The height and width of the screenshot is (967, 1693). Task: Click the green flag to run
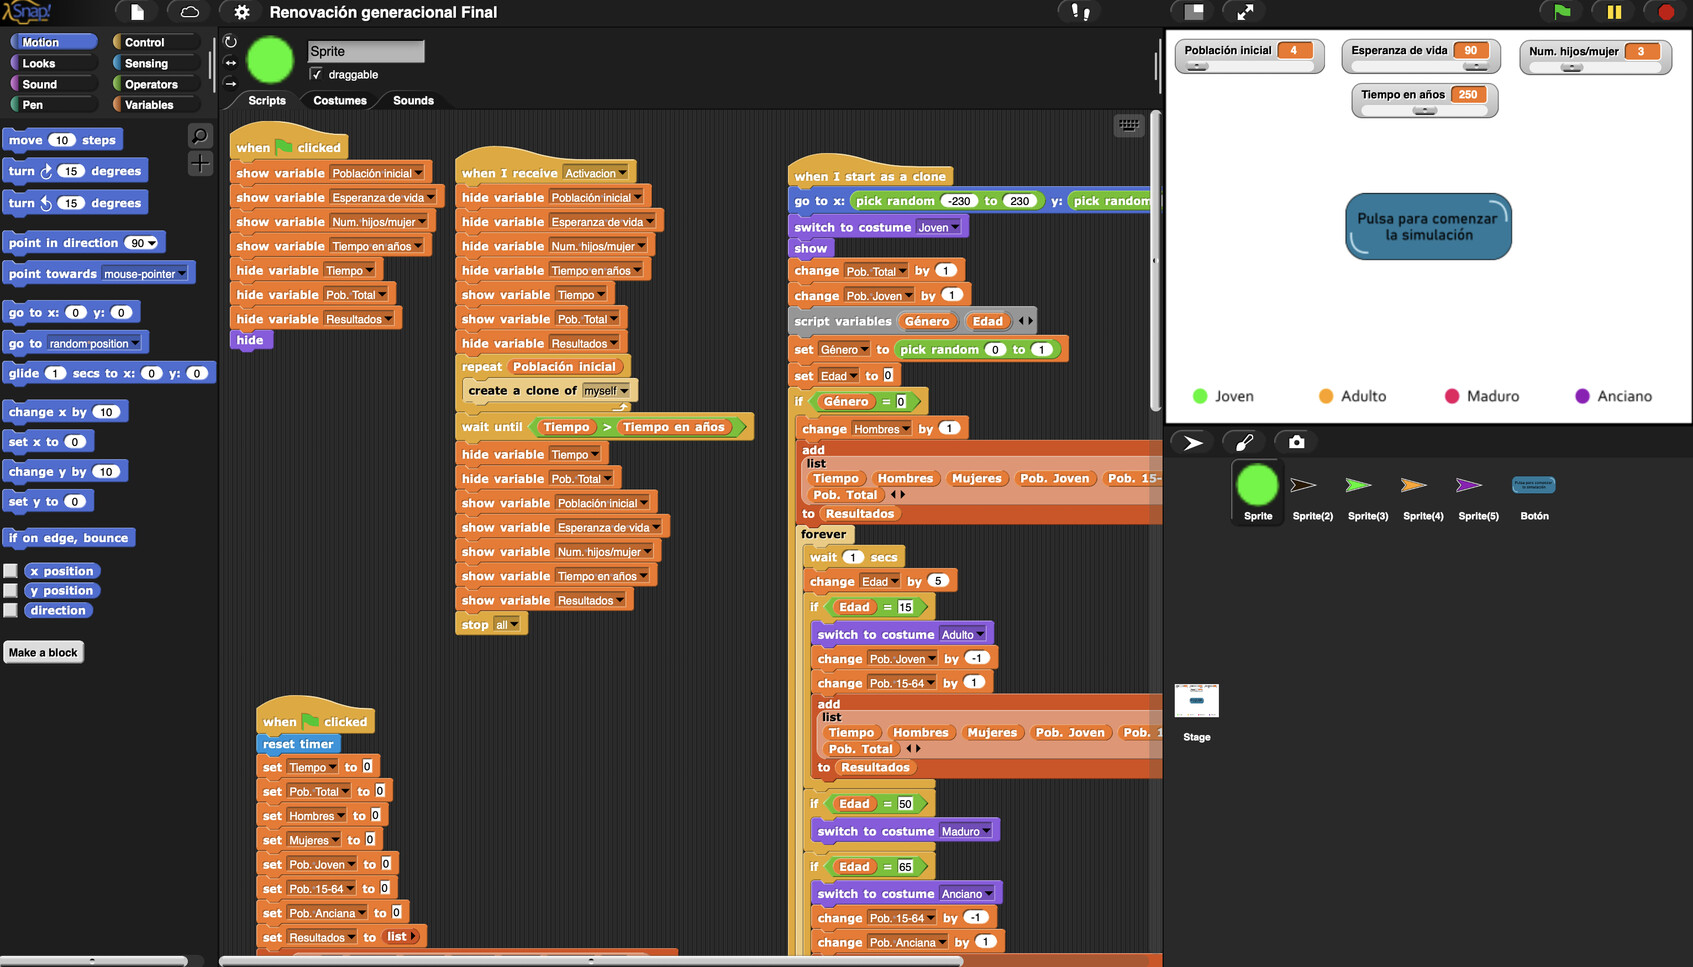1562,12
